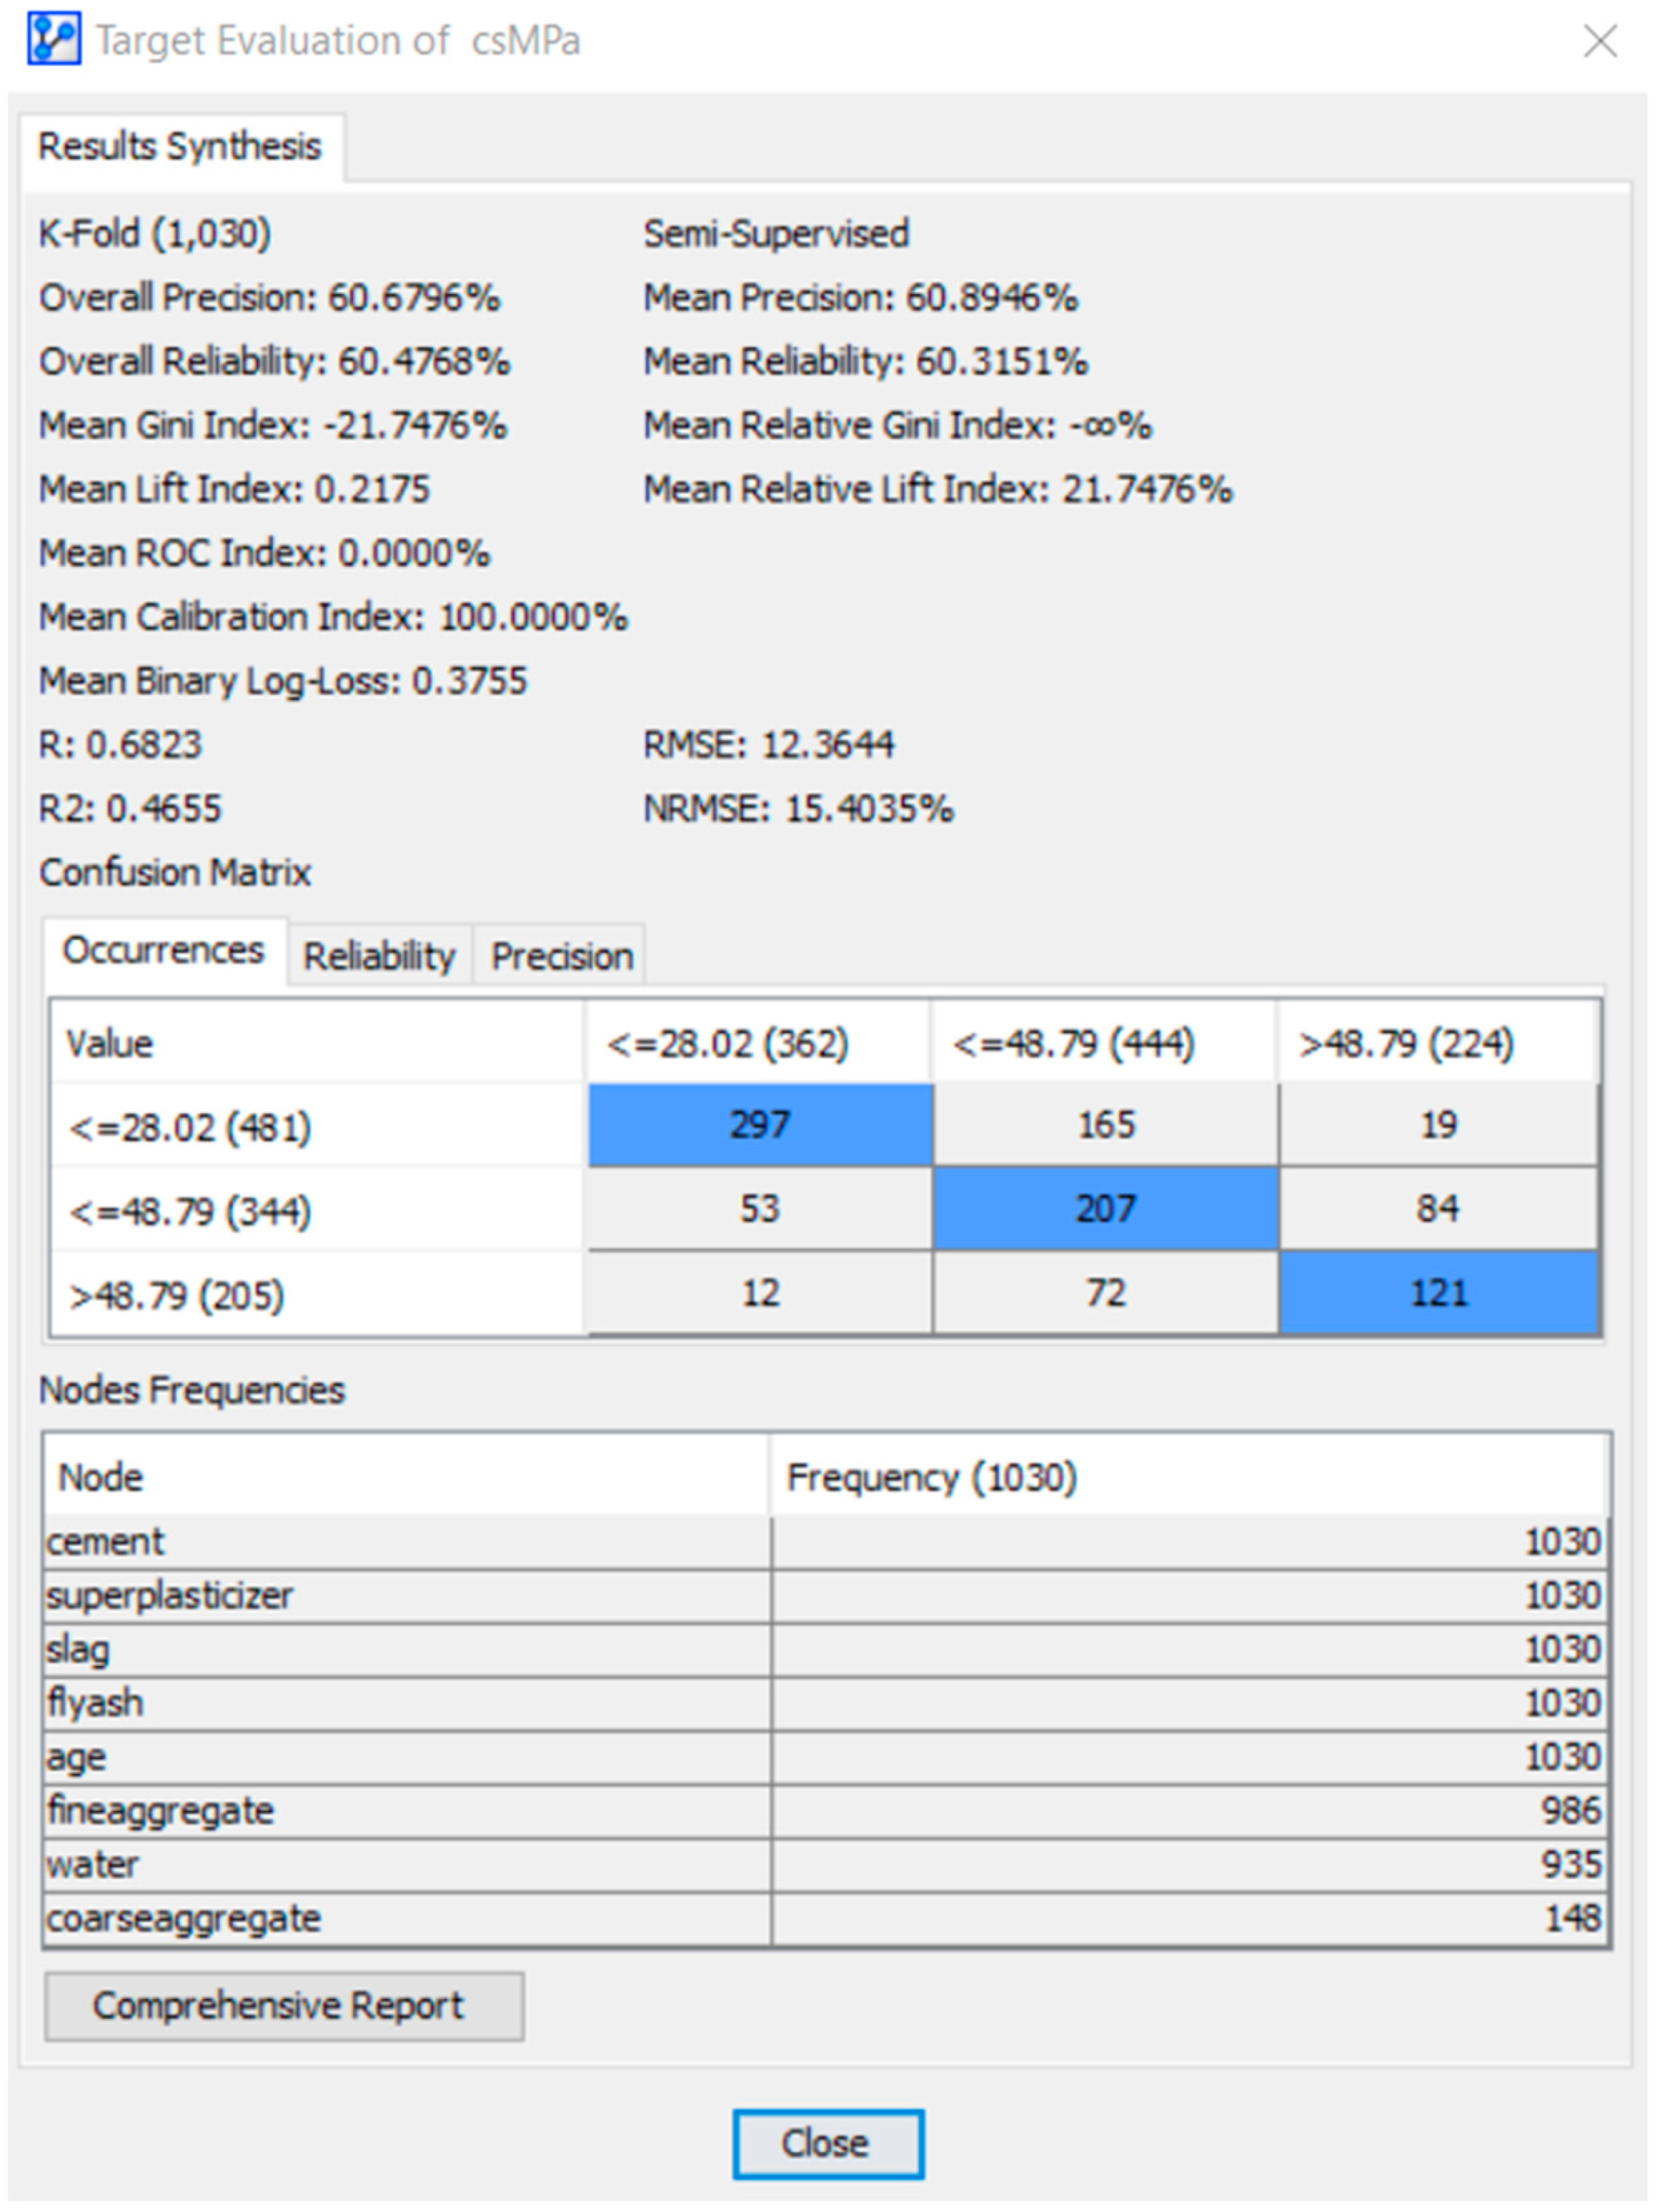The height and width of the screenshot is (2212, 1656).
Task: Click the confusion matrix cell showing 165
Action: point(1105,1125)
